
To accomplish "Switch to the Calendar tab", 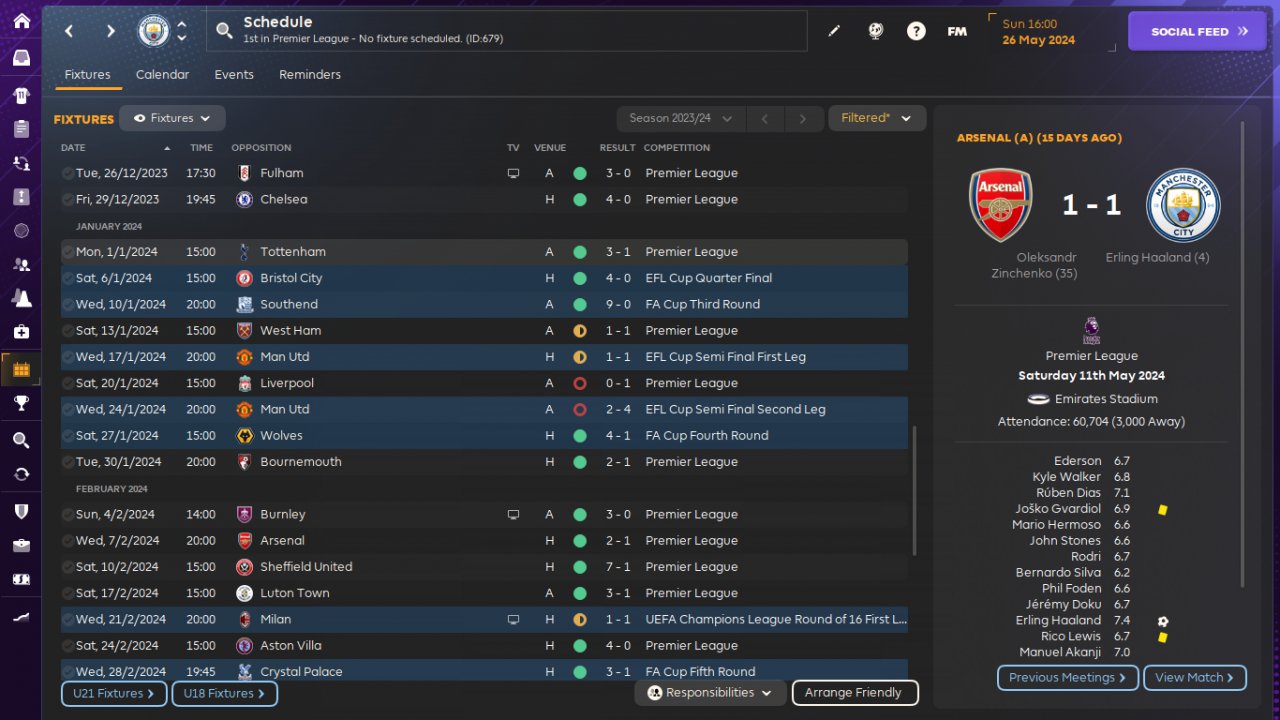I will 162,75.
